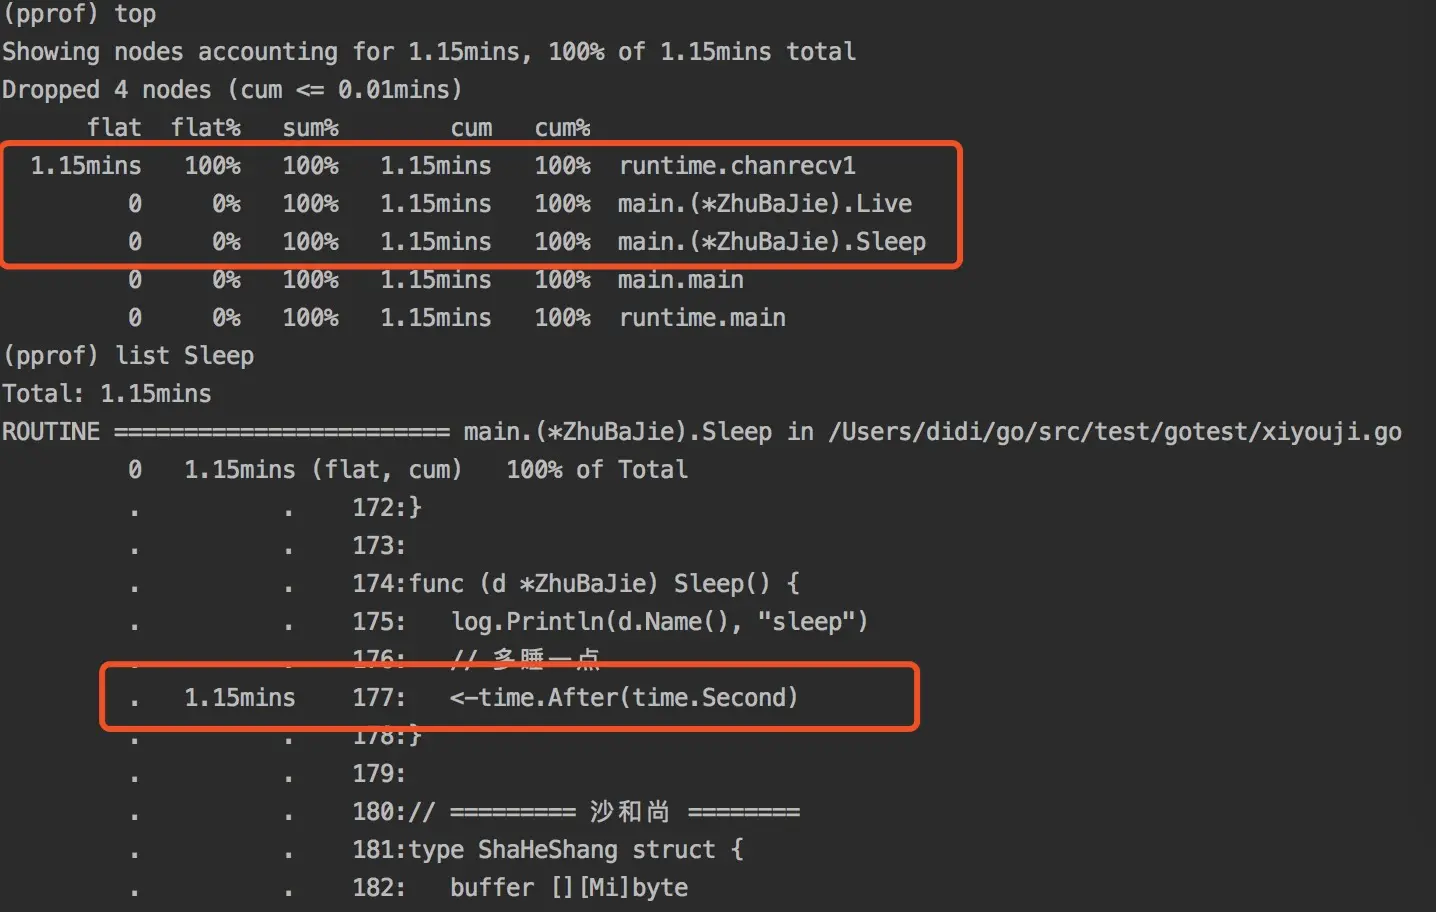Click the runtime.main row label

point(702,318)
